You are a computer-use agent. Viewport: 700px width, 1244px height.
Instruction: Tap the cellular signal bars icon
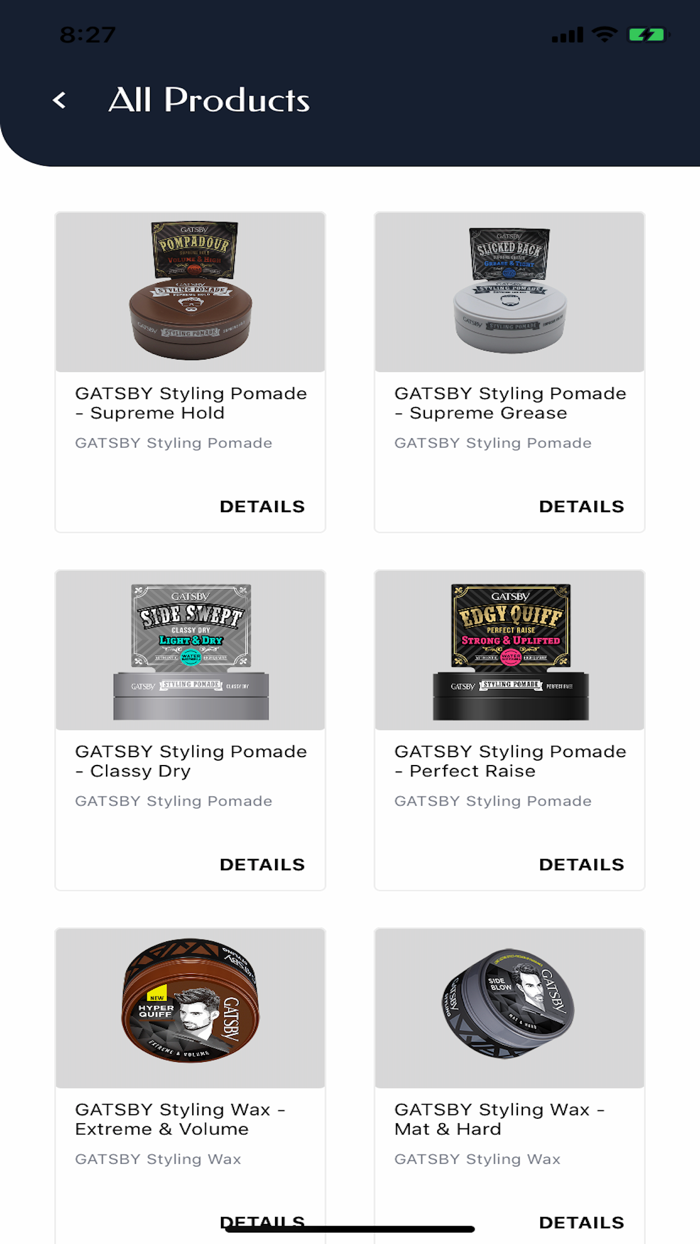pyautogui.click(x=567, y=35)
